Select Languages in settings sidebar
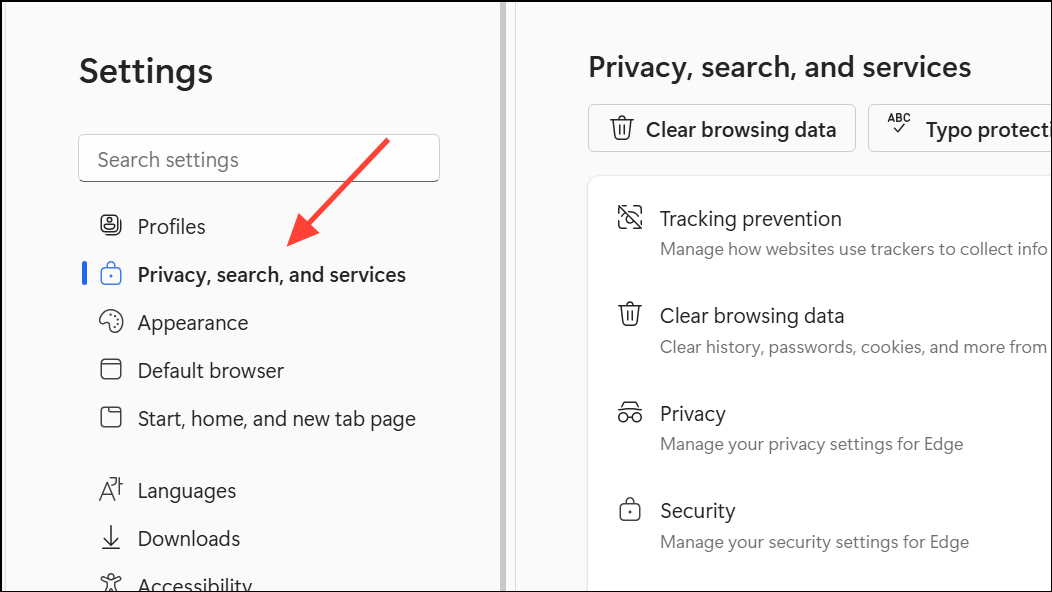This screenshot has height=592, width=1052. (187, 491)
